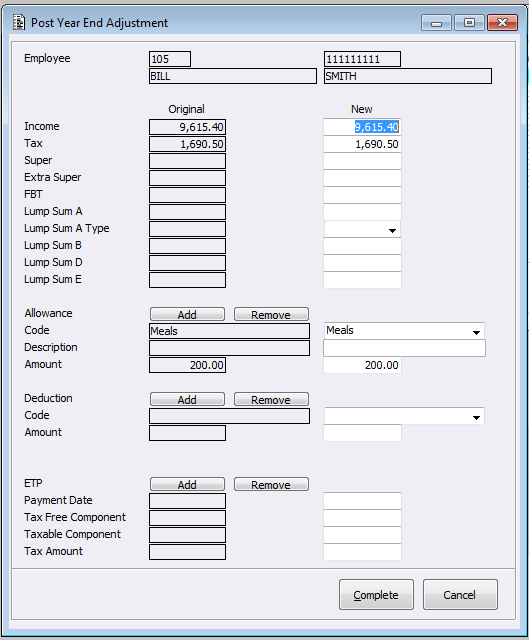Click the Complete button

(x=376, y=595)
